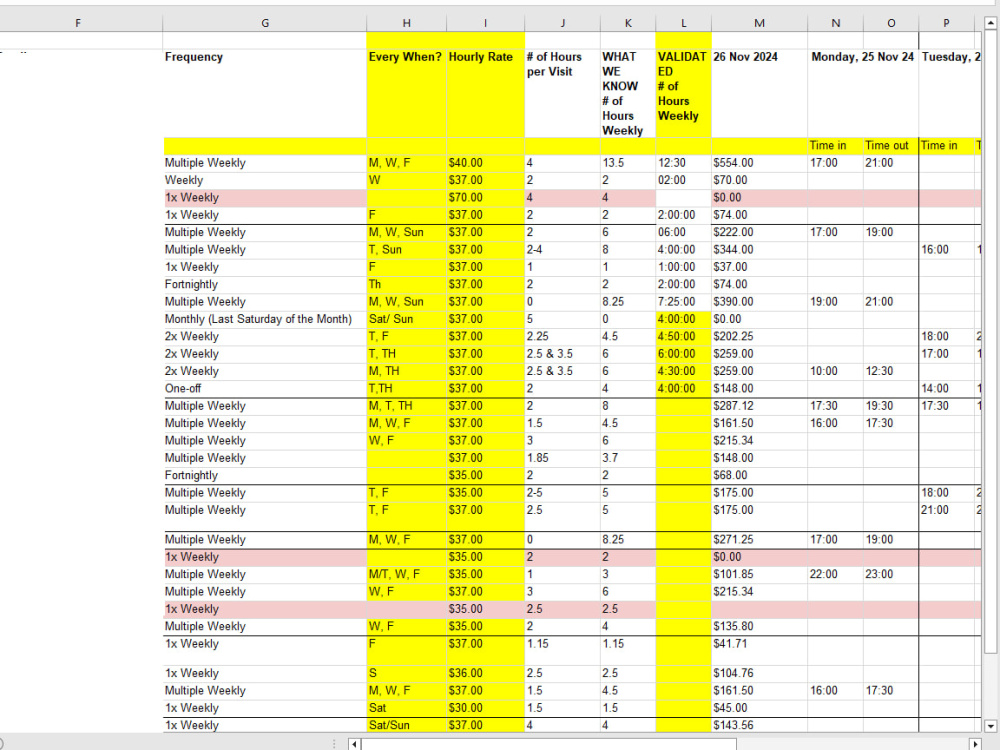Click the '4:50:00' validated hours cell
Screen dimensions: 1000x750
(x=684, y=336)
